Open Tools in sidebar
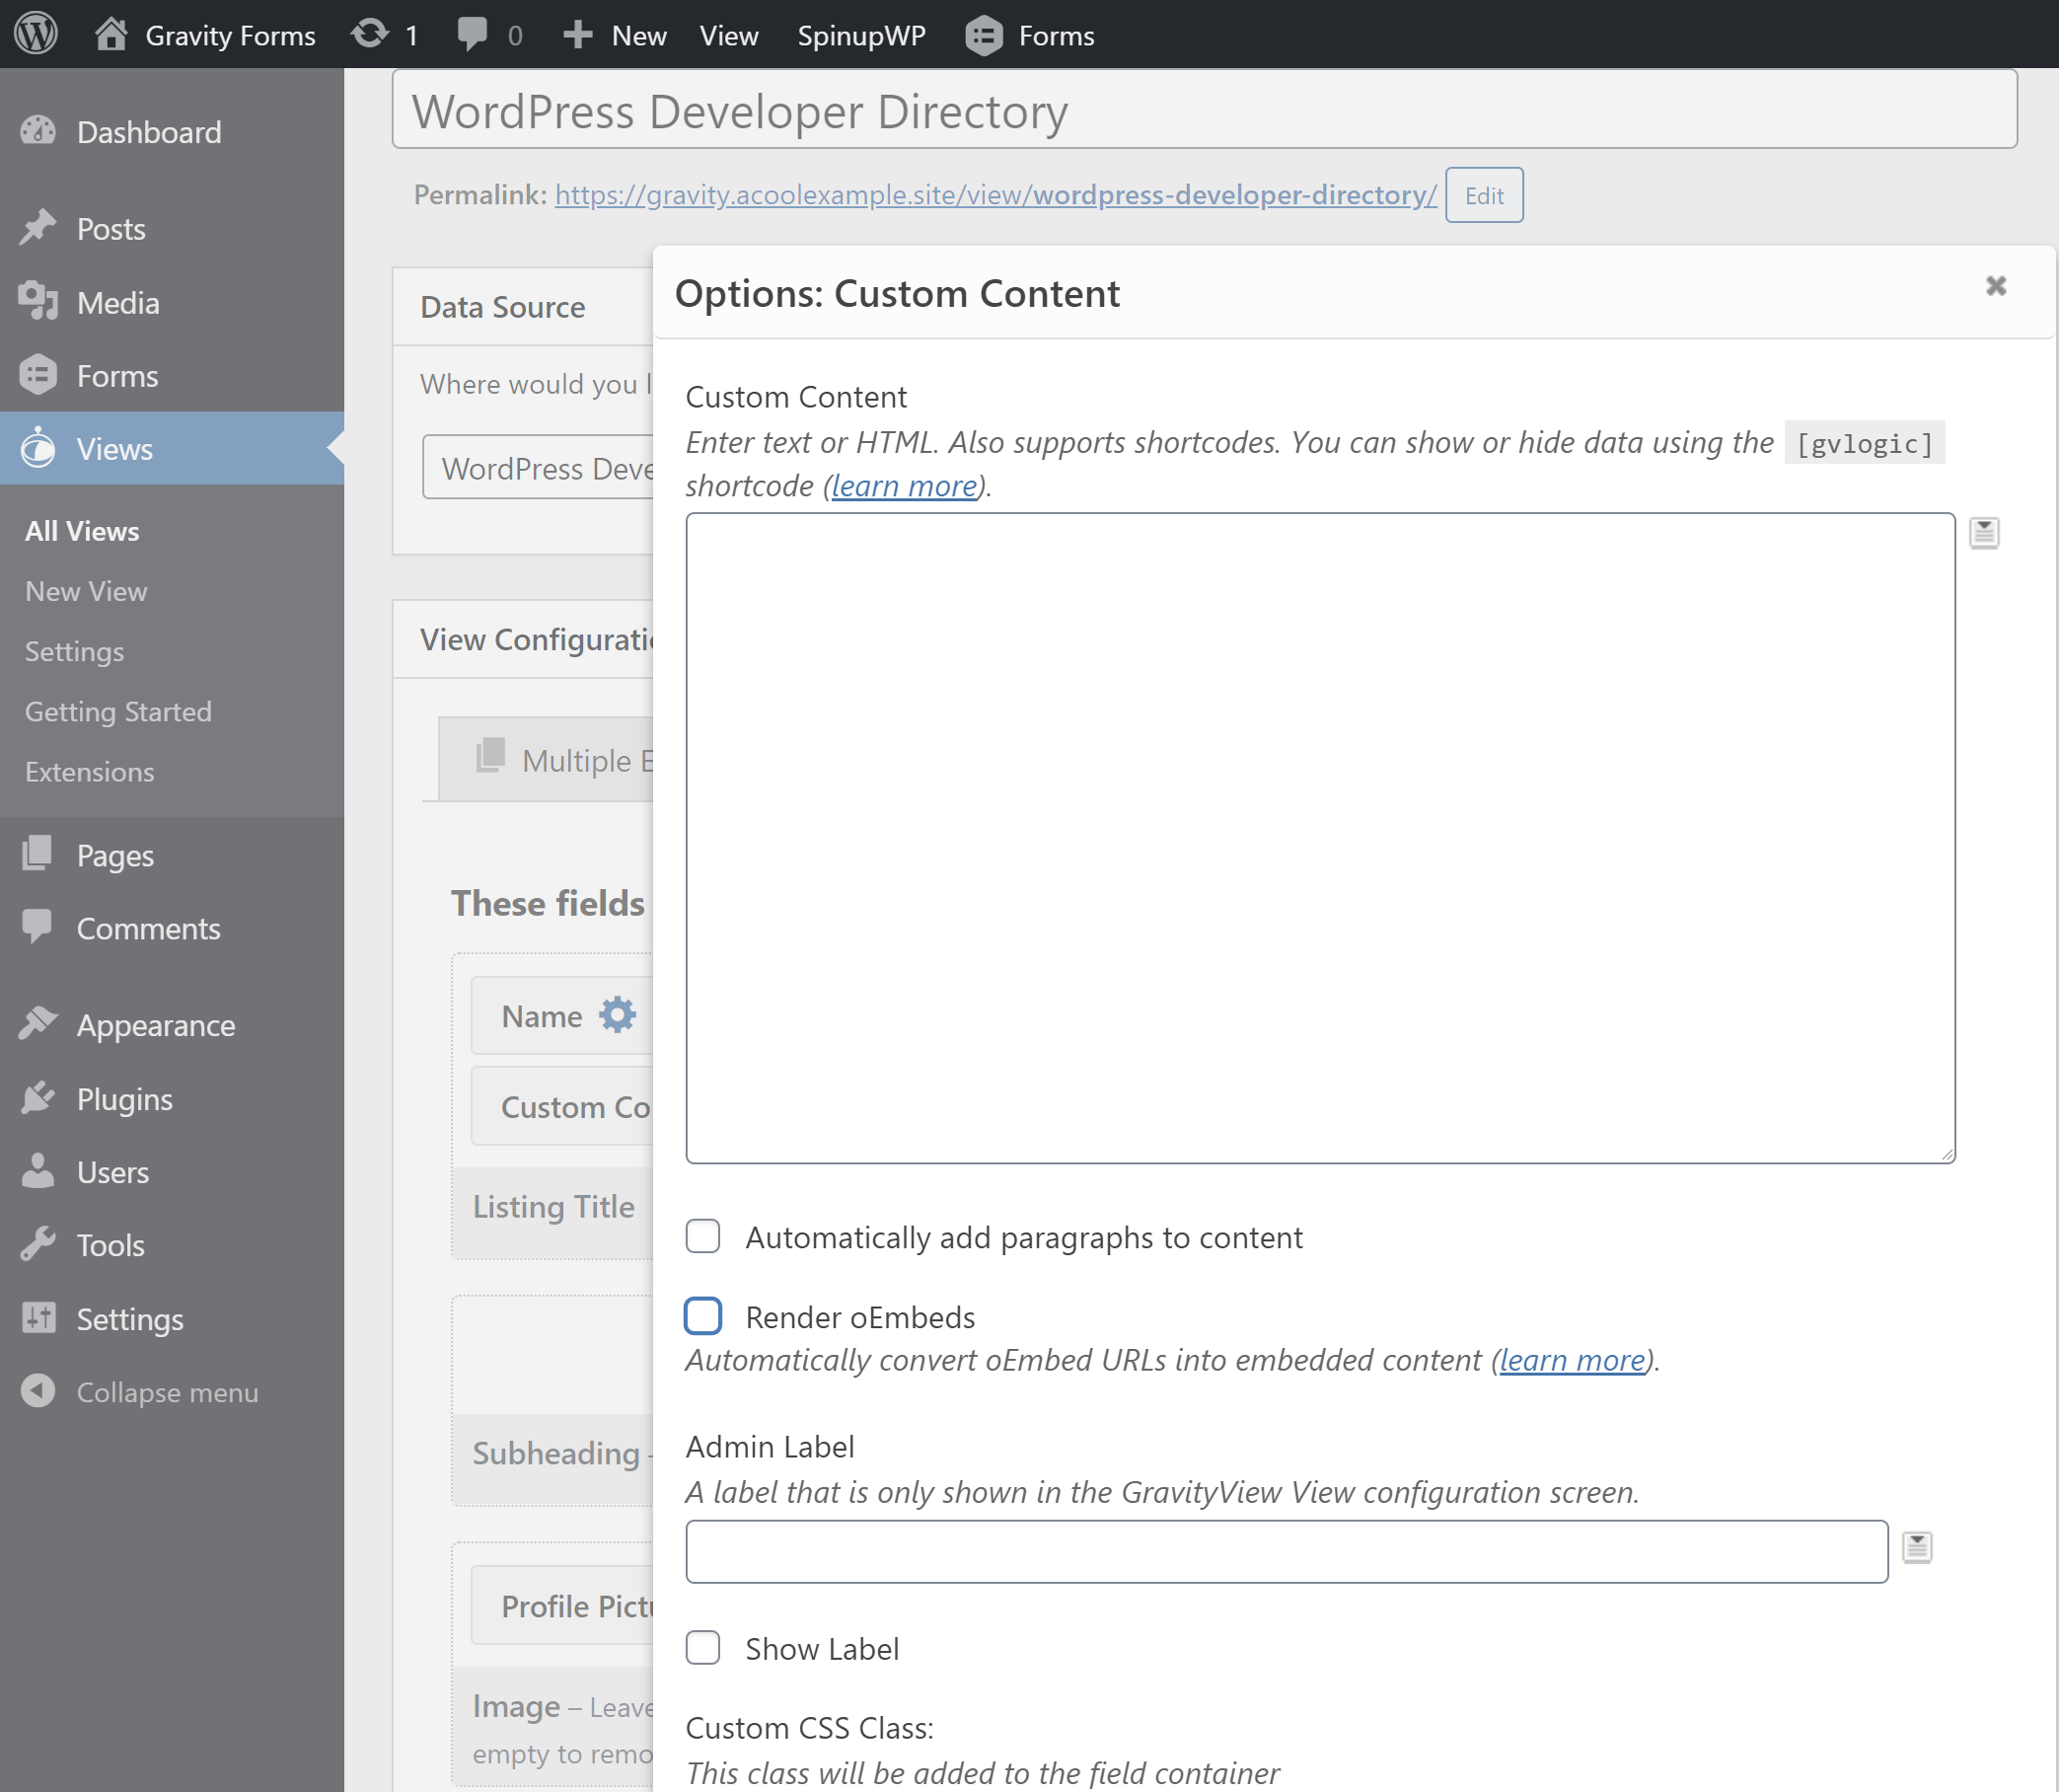The height and width of the screenshot is (1792, 2059). 172,1244
